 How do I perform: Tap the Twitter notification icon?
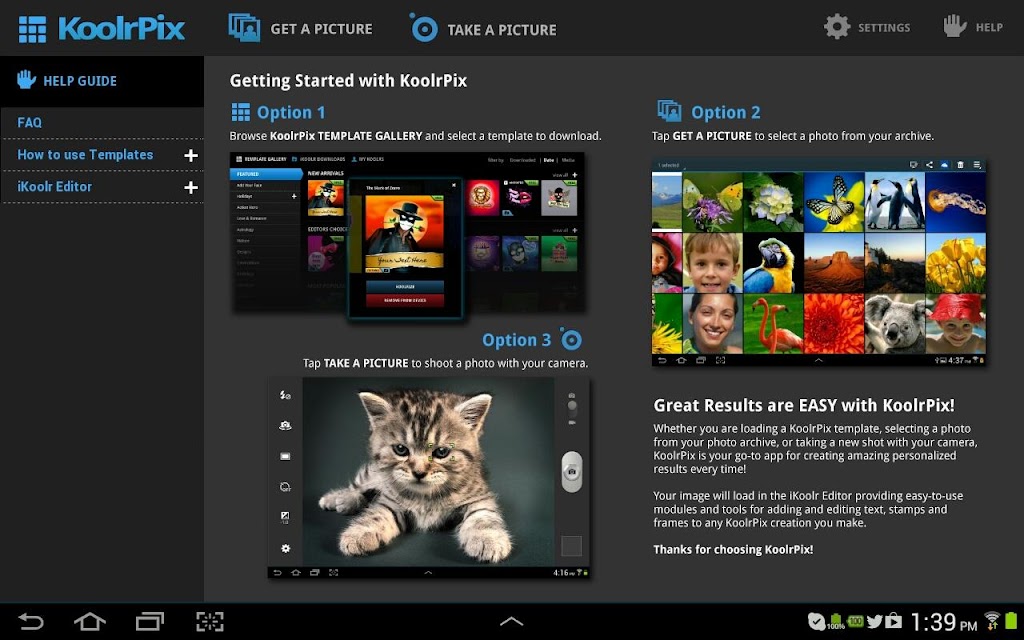[875, 622]
